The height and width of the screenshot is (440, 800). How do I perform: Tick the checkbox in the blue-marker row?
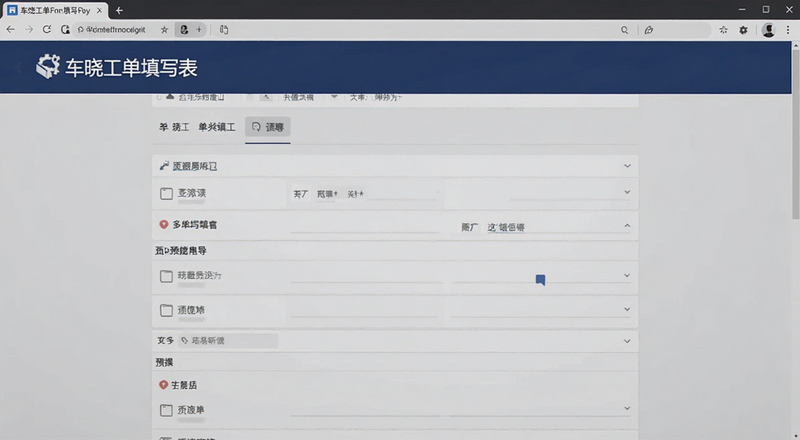click(x=166, y=276)
